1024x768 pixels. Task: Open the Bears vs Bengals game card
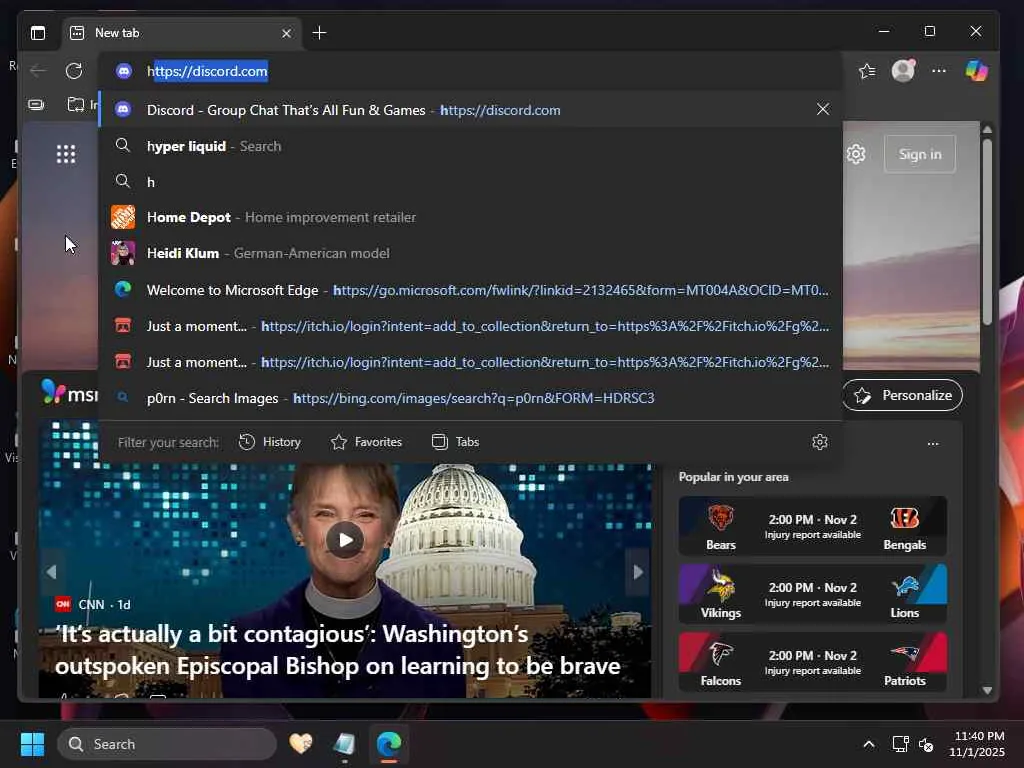coord(812,526)
